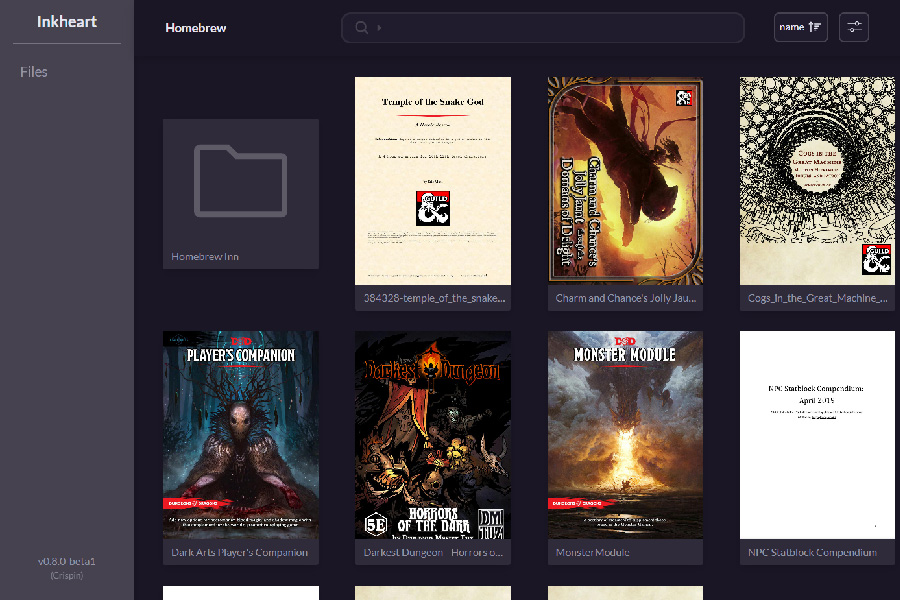The image size is (900, 600).
Task: Focus the library search field
Action: coord(542,28)
